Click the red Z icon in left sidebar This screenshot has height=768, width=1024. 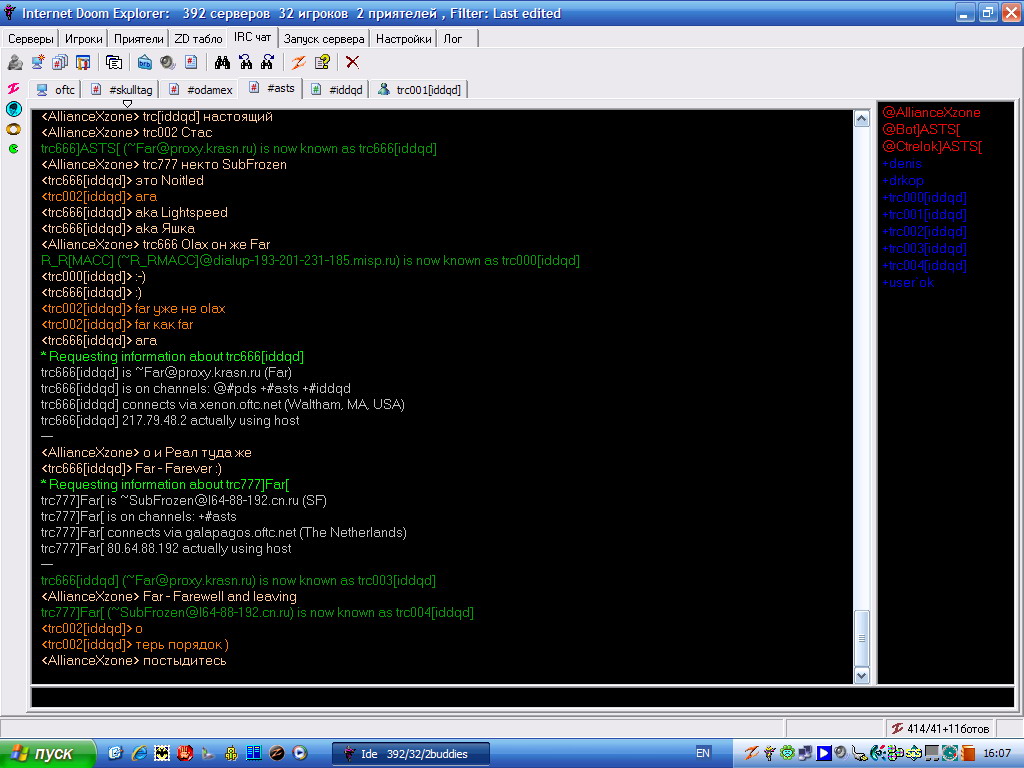[14, 89]
